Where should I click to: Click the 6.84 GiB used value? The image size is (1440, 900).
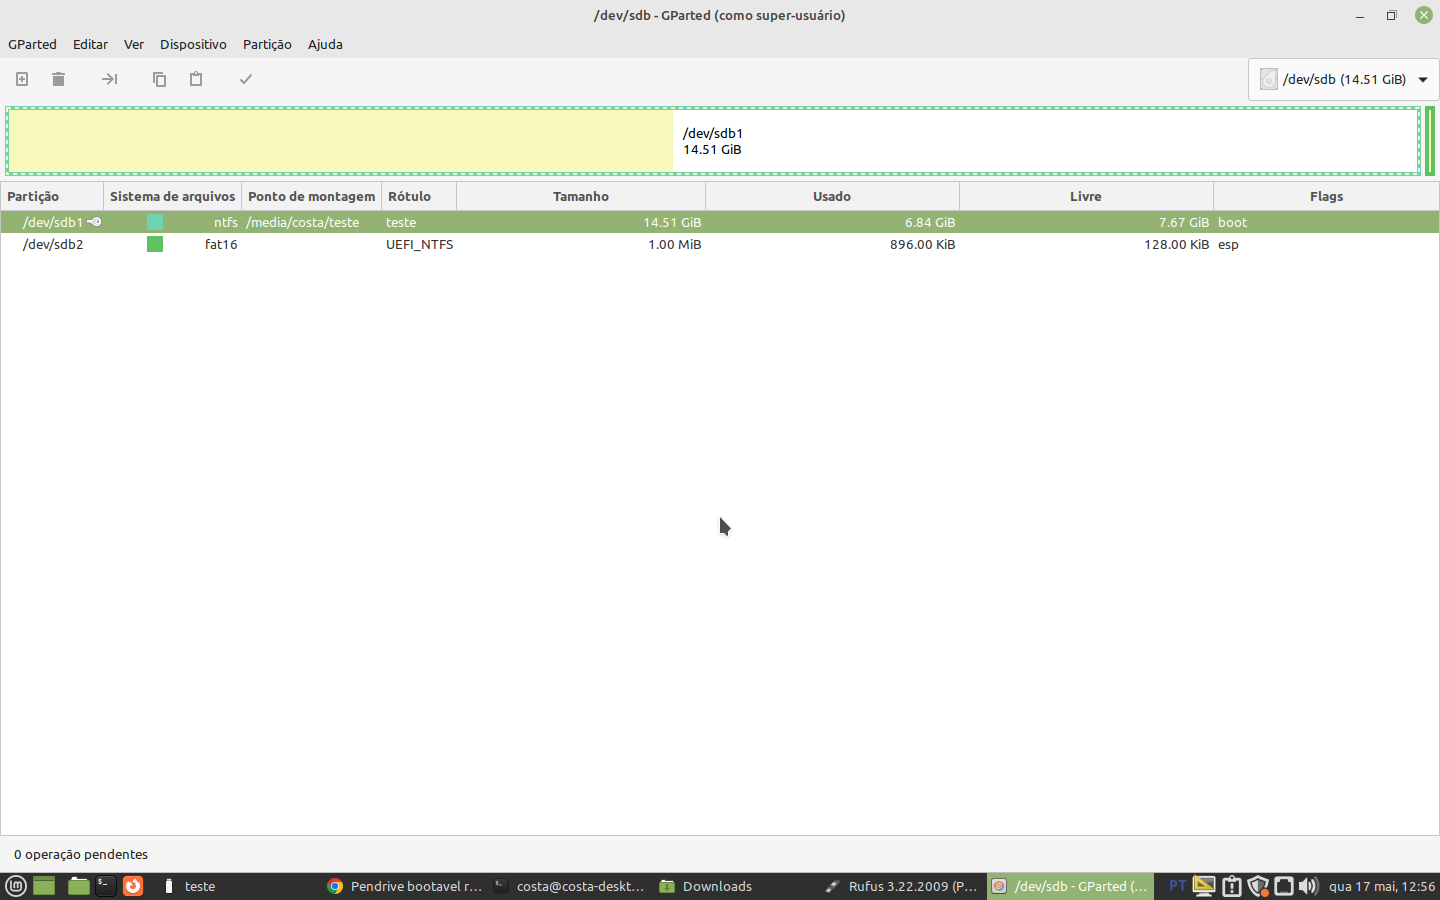pyautogui.click(x=930, y=222)
